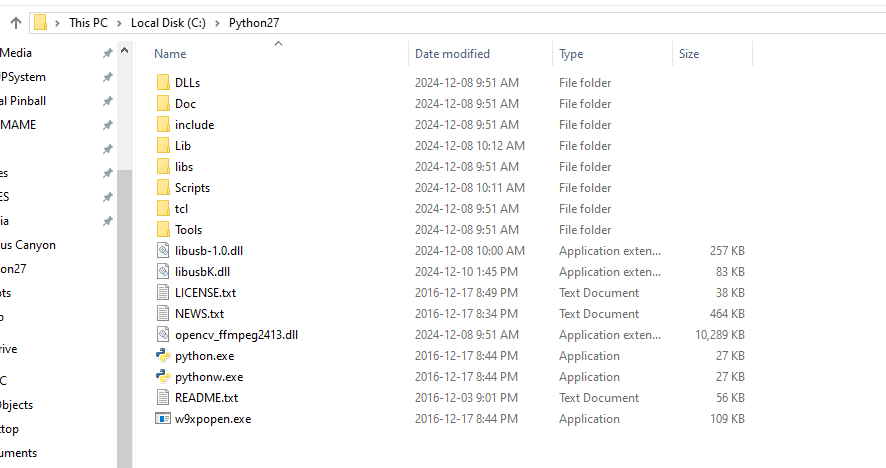The height and width of the screenshot is (468, 886).
Task: Click Python27 in the address path
Action: (x=254, y=23)
